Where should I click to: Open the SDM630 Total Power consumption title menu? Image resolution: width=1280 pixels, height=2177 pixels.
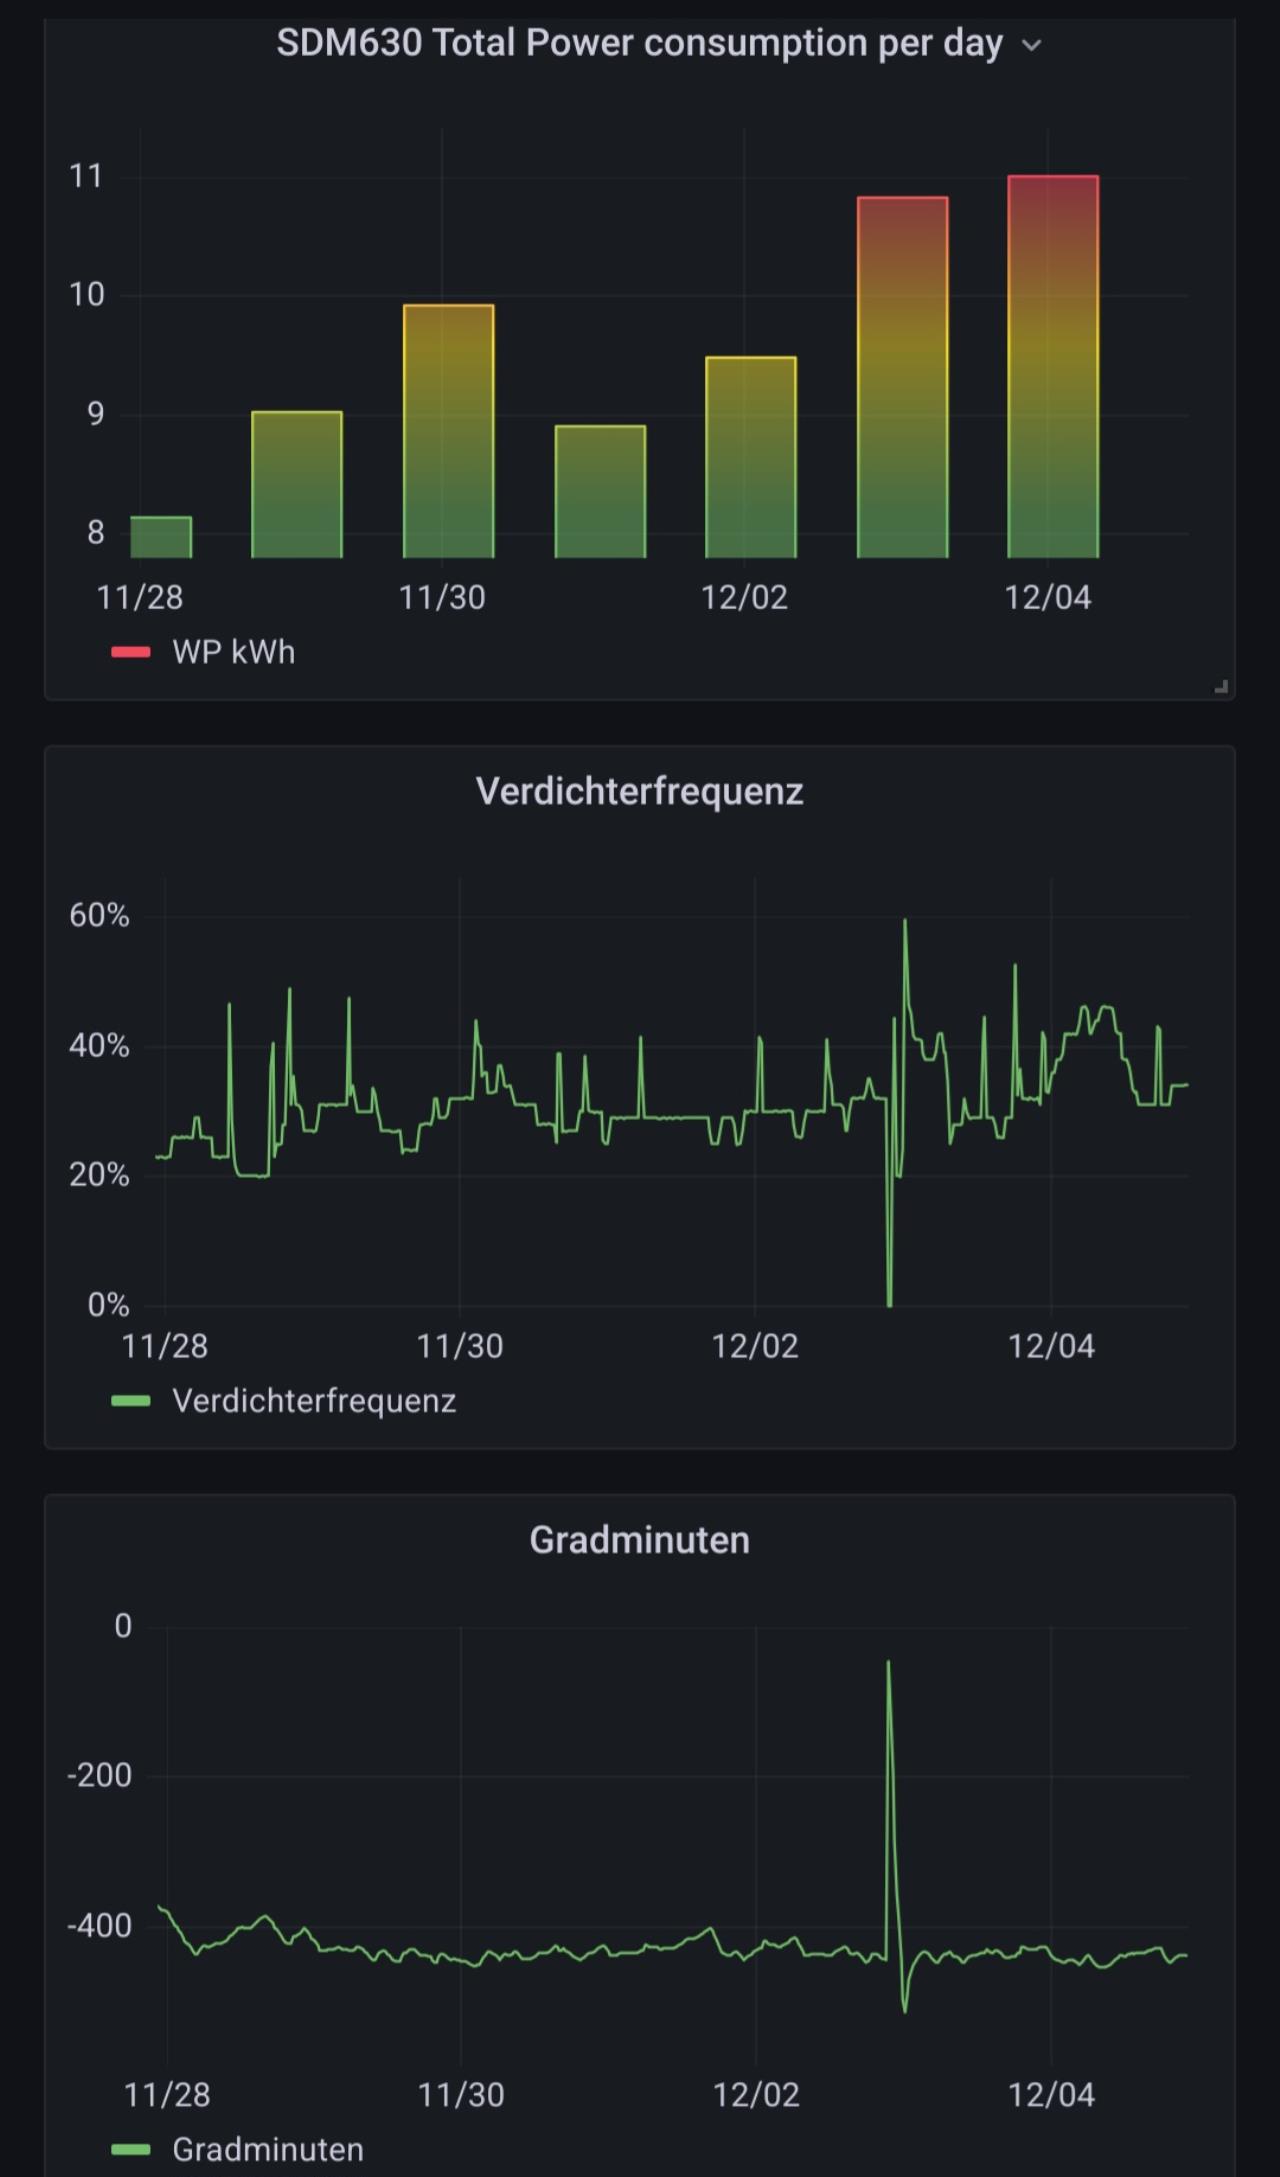click(x=639, y=43)
